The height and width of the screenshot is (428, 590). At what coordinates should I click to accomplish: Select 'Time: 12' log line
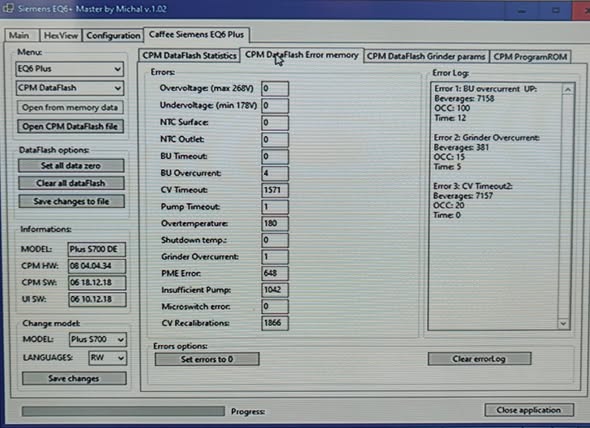click(x=450, y=118)
